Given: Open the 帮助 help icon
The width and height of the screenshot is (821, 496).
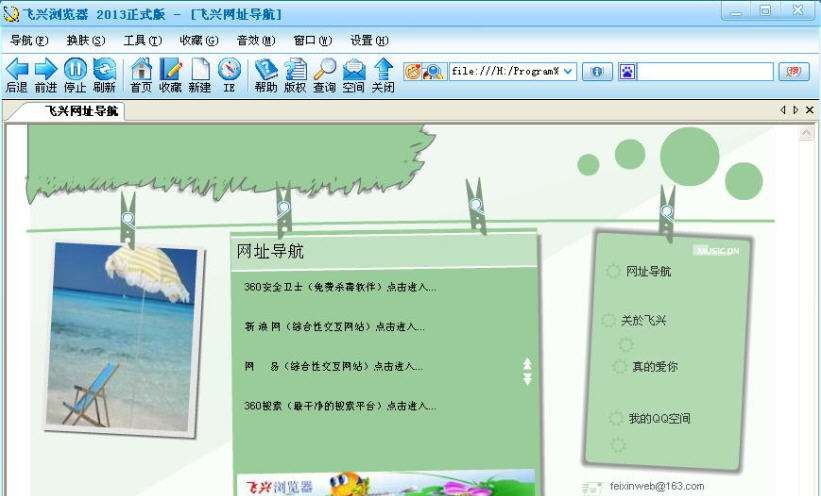Looking at the screenshot, I should [266, 69].
